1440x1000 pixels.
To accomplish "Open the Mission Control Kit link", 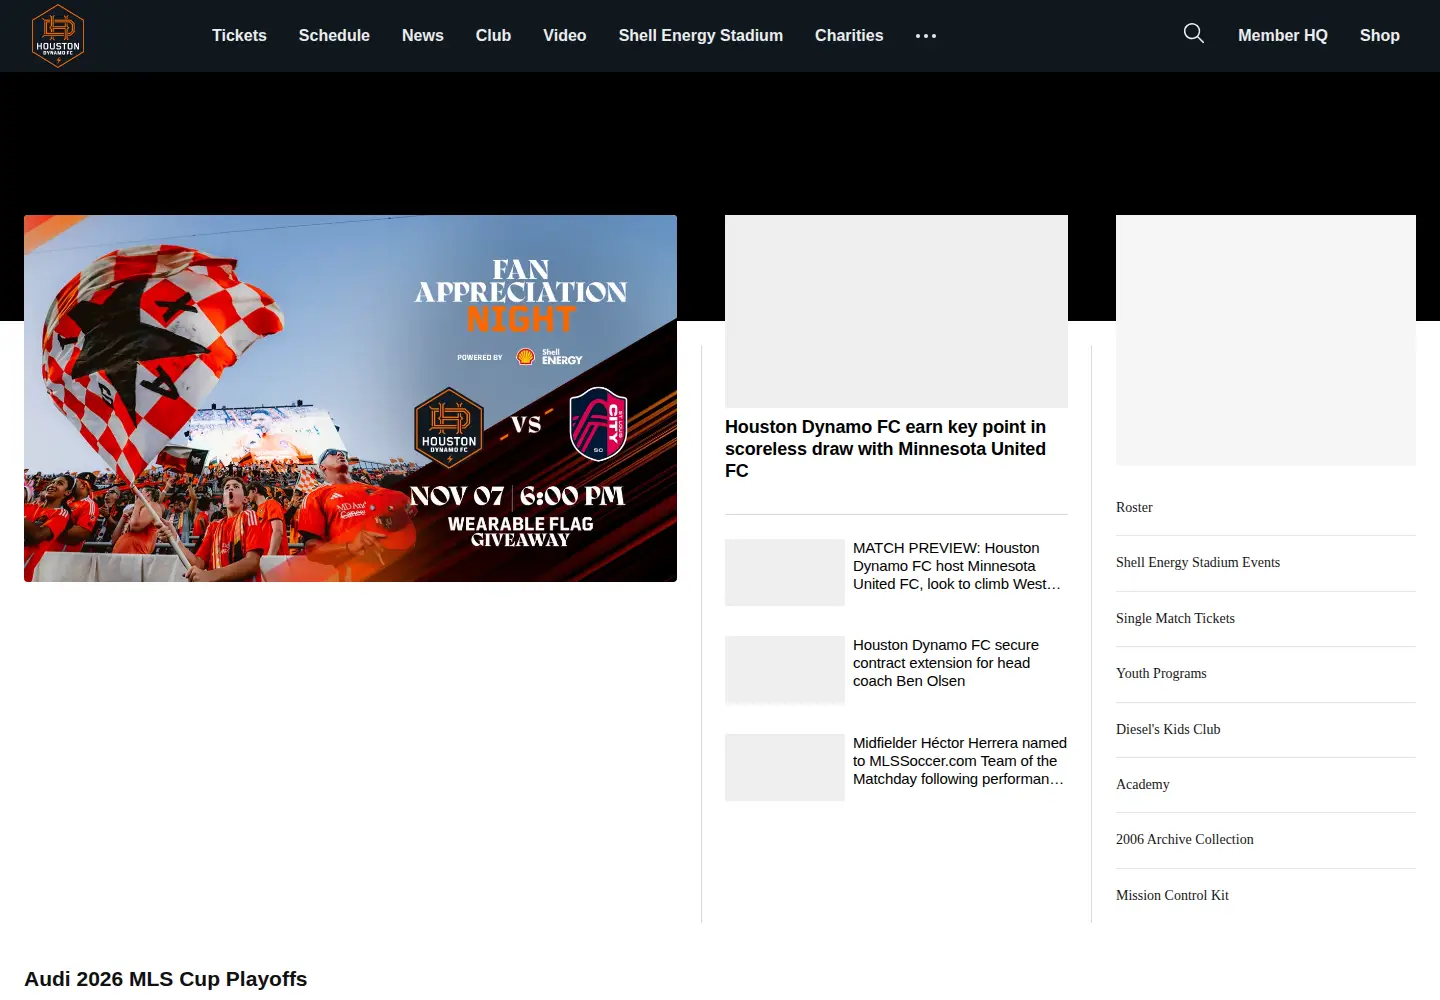I will point(1172,895).
